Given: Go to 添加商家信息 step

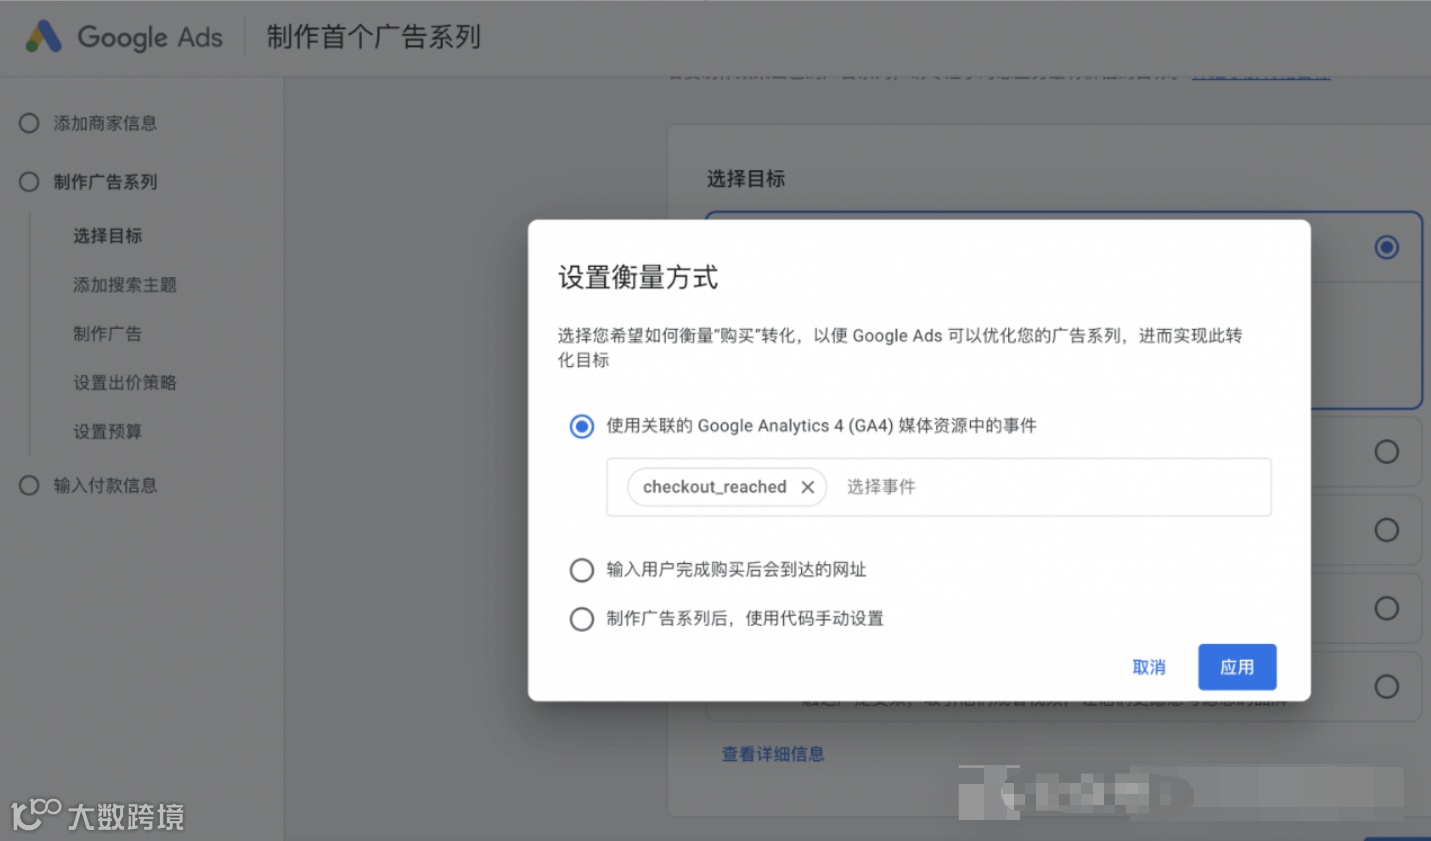Looking at the screenshot, I should click(105, 123).
